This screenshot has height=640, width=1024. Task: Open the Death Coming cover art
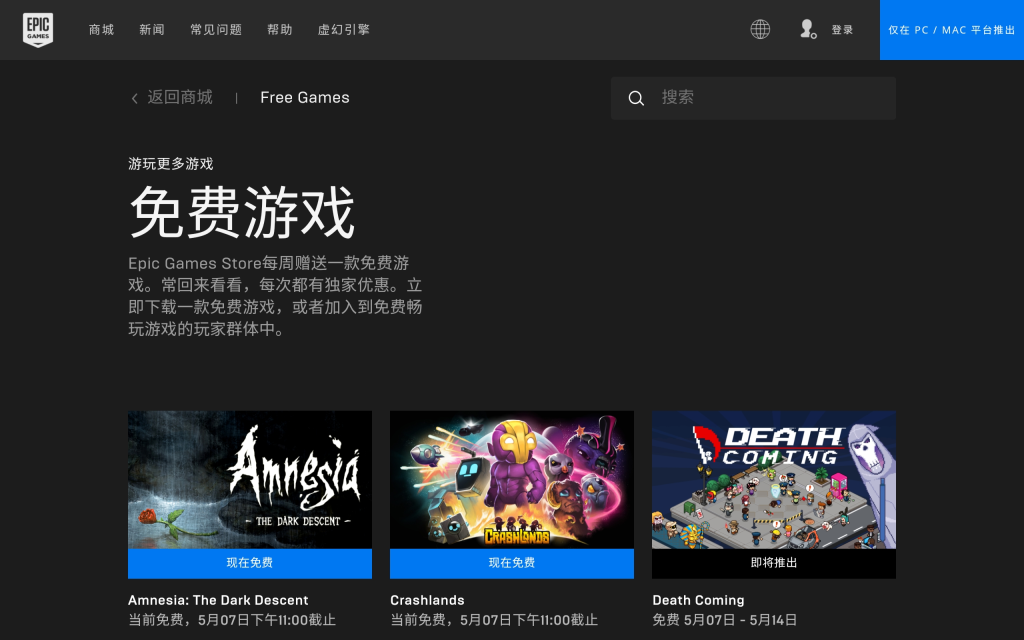pos(774,479)
